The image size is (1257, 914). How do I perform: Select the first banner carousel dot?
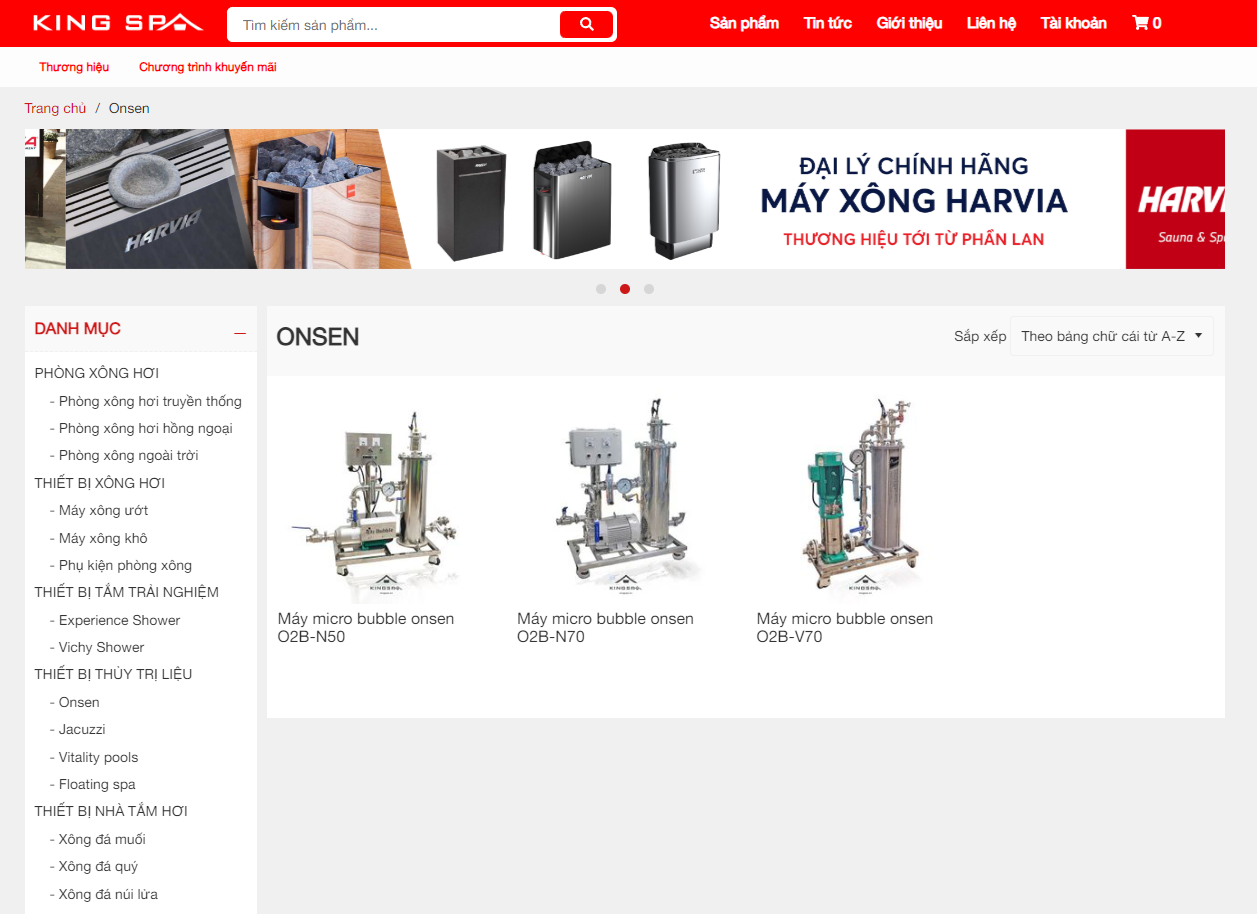click(x=601, y=289)
